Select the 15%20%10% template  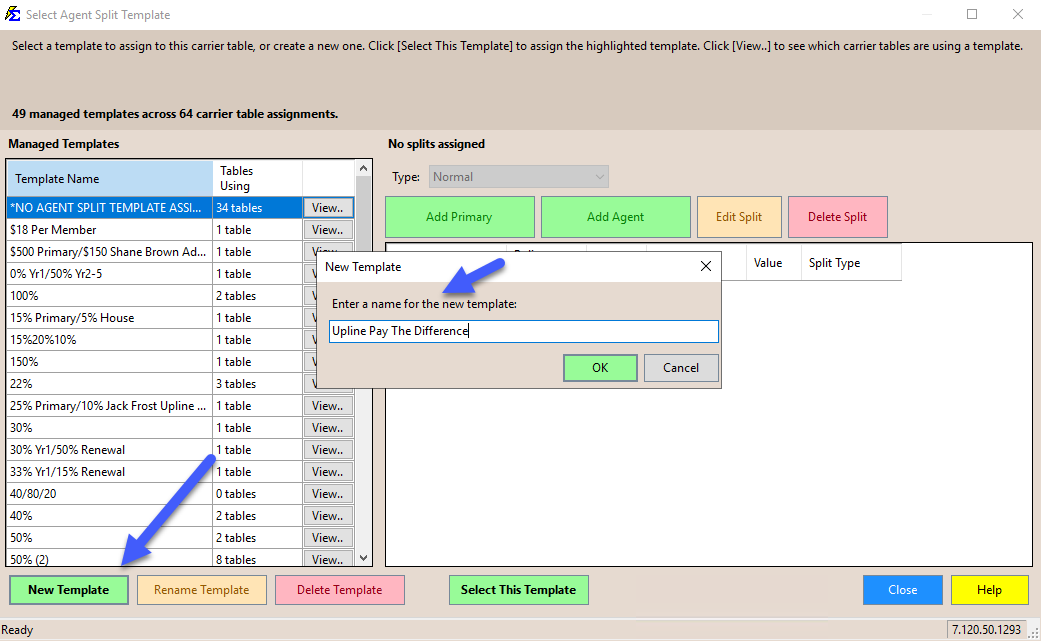pyautogui.click(x=109, y=339)
